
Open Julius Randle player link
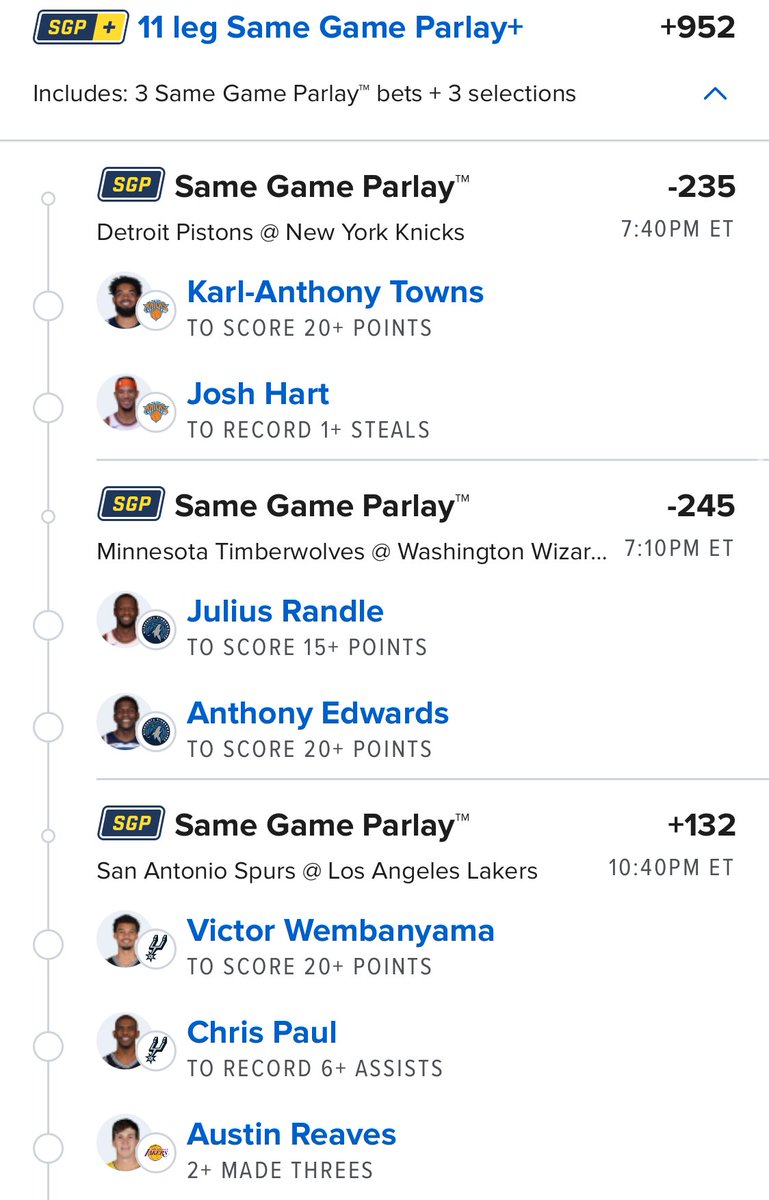285,611
